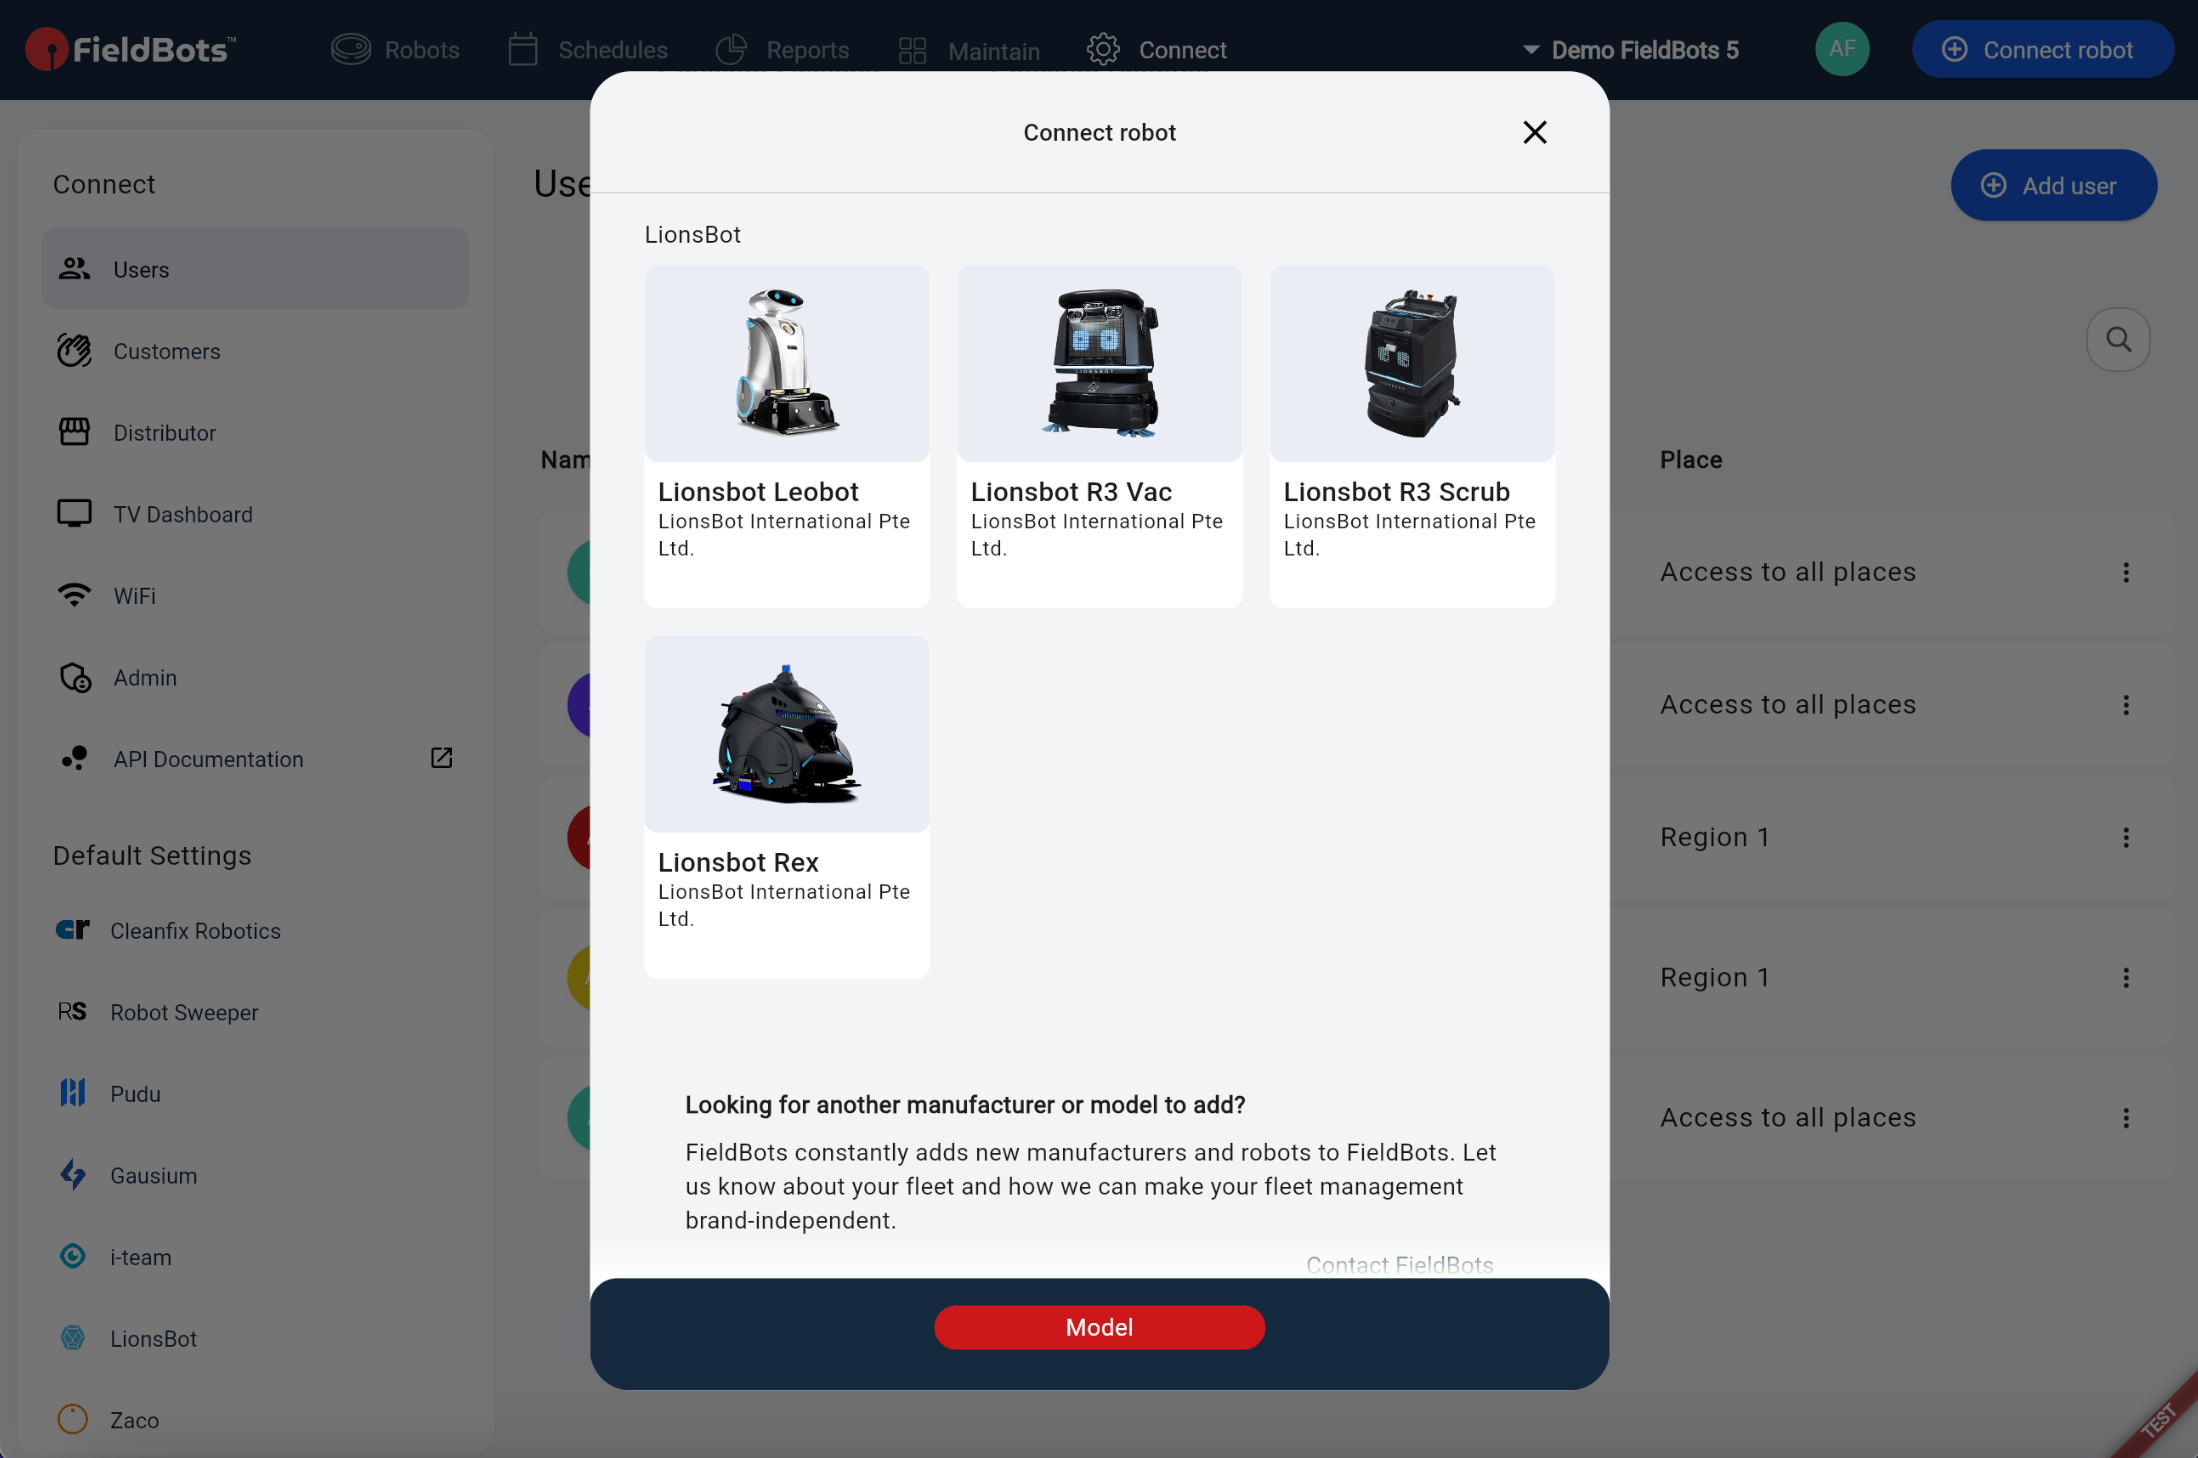2198x1458 pixels.
Task: Click the Zaco circle icon
Action: click(x=72, y=1419)
